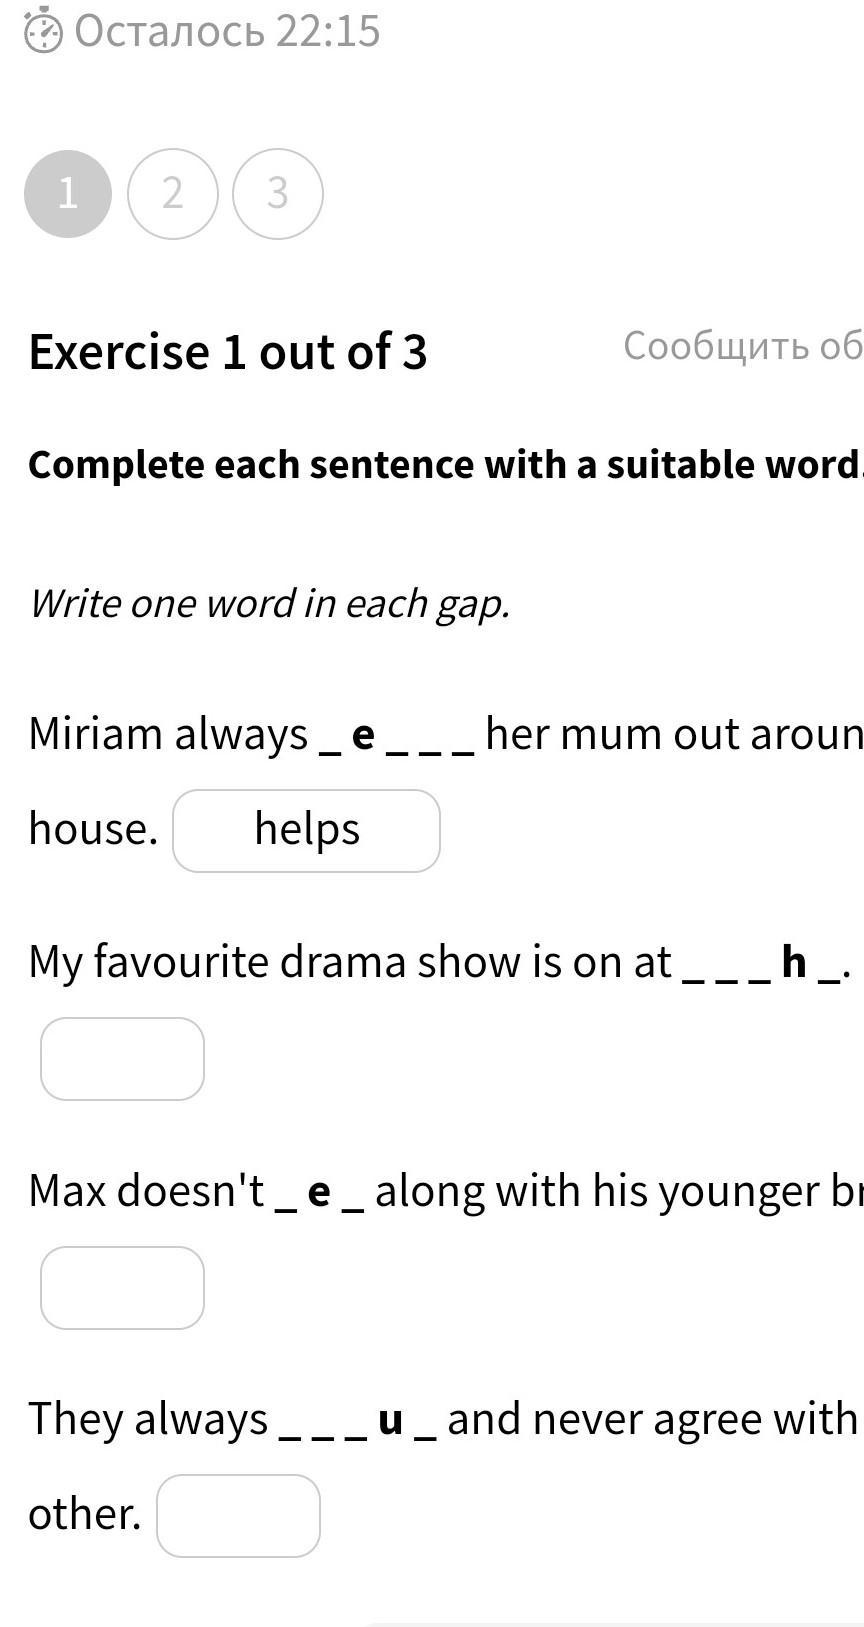The width and height of the screenshot is (864, 1627).
Task: Go to exercise step 2
Action: (x=173, y=194)
